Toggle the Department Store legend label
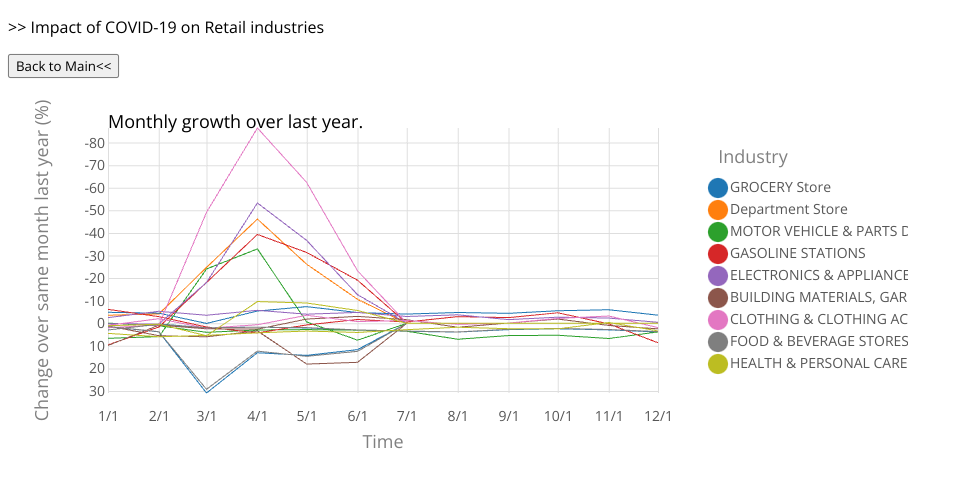Screen dimensions: 960x500 [x=788, y=209]
